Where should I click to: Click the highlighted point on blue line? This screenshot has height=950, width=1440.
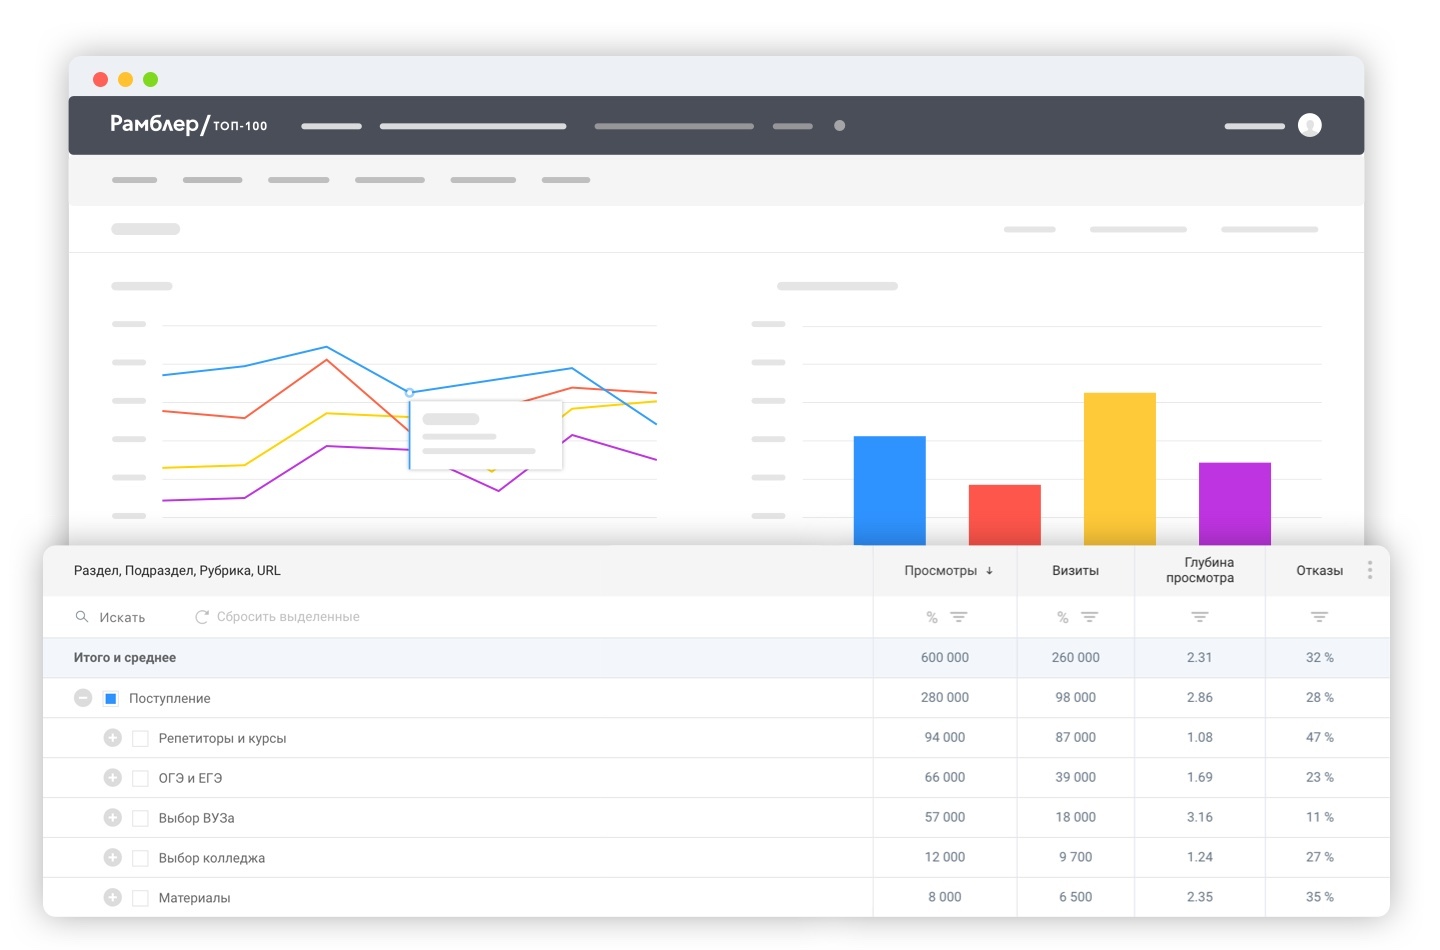click(x=409, y=393)
